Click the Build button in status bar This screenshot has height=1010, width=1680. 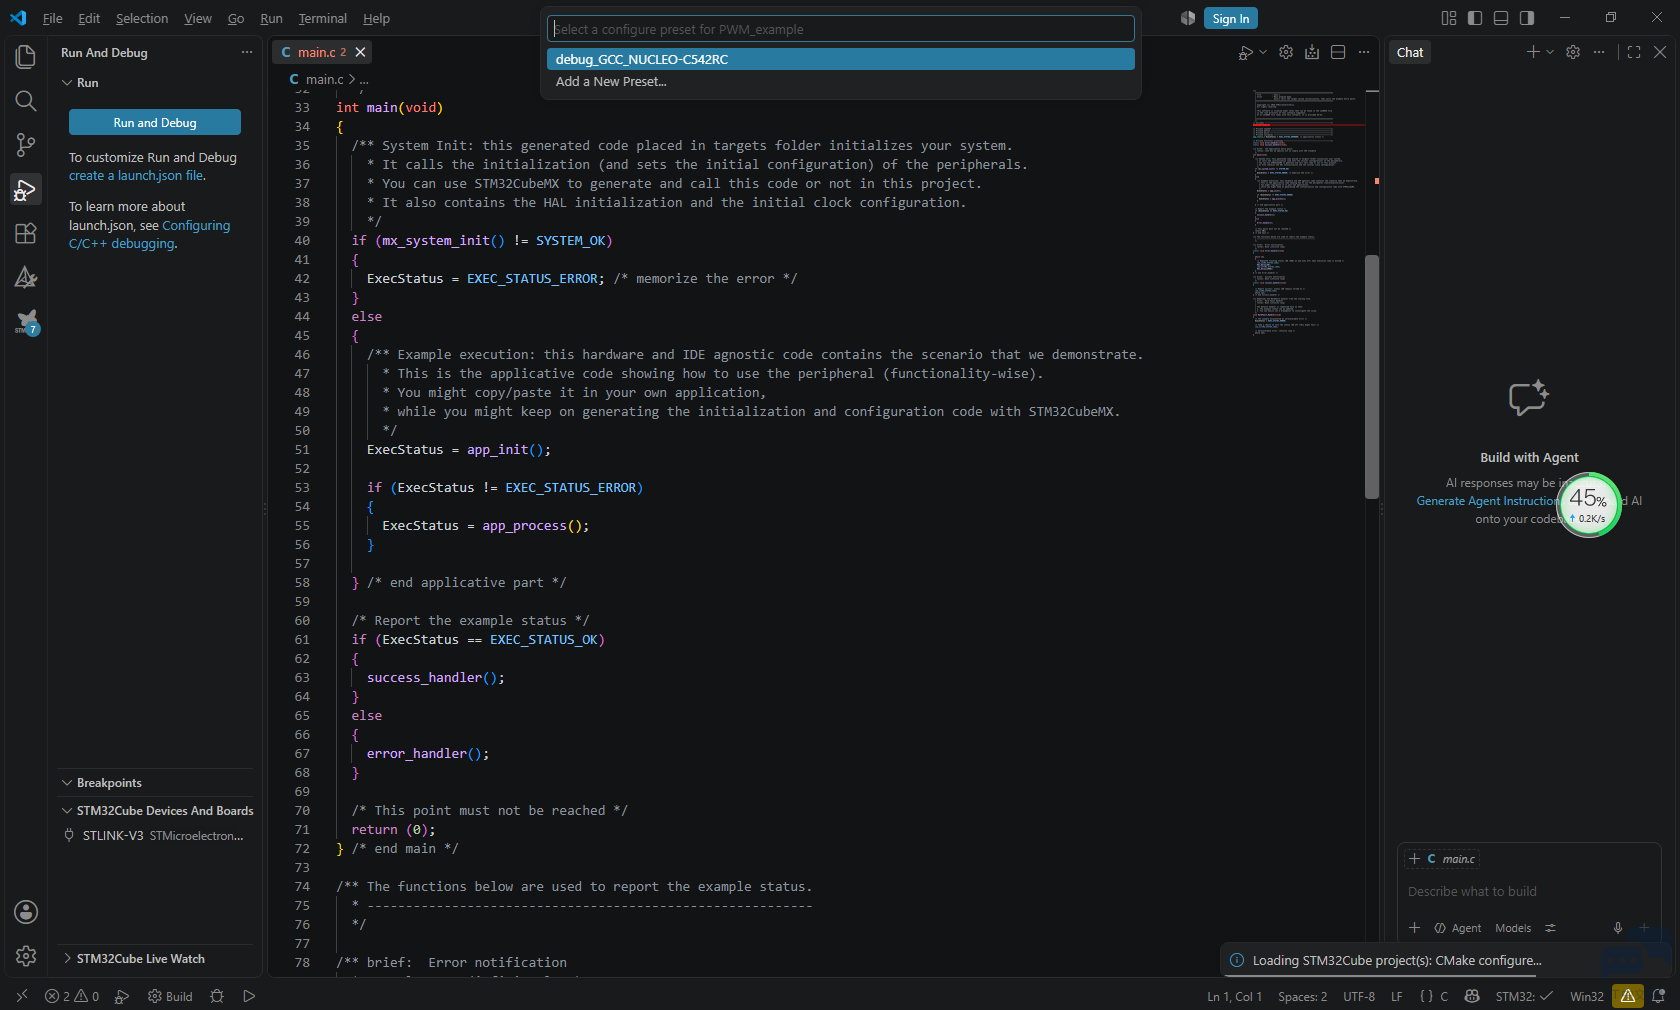pos(170,996)
